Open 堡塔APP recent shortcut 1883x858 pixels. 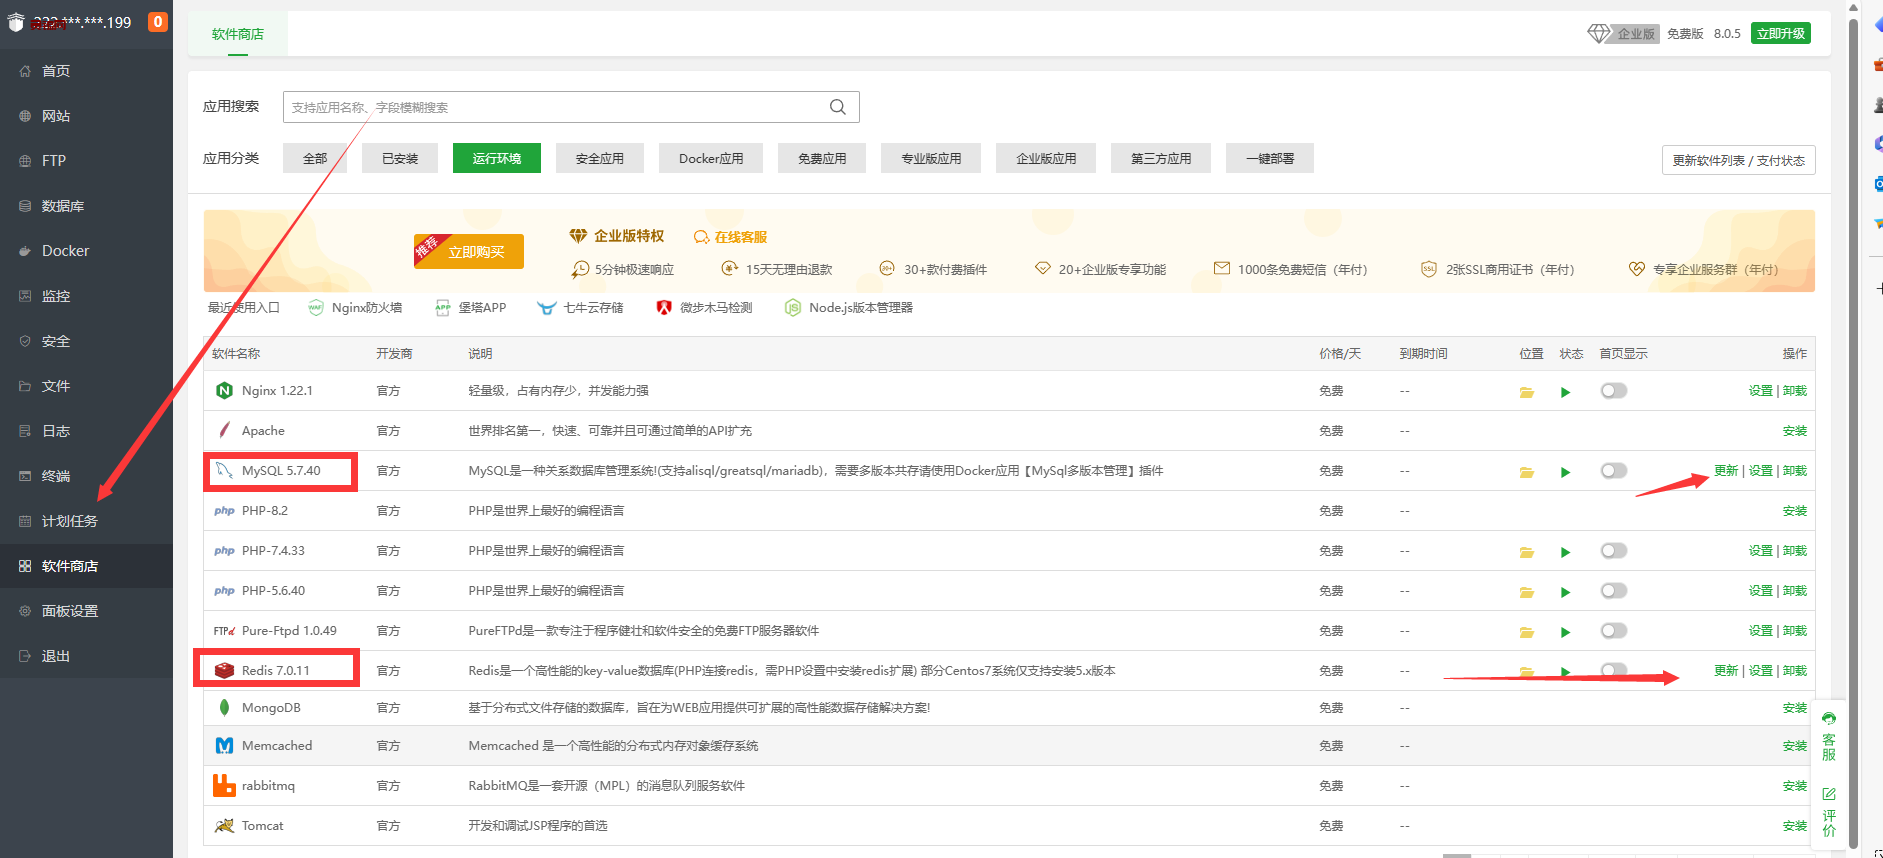click(x=471, y=308)
